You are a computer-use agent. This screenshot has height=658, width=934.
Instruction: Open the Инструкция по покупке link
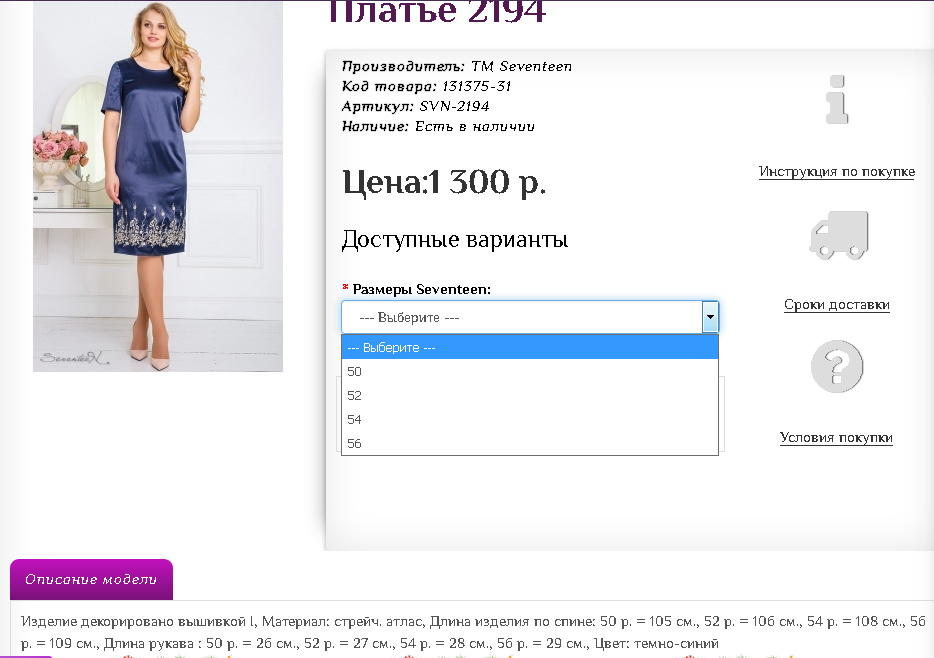(x=837, y=172)
